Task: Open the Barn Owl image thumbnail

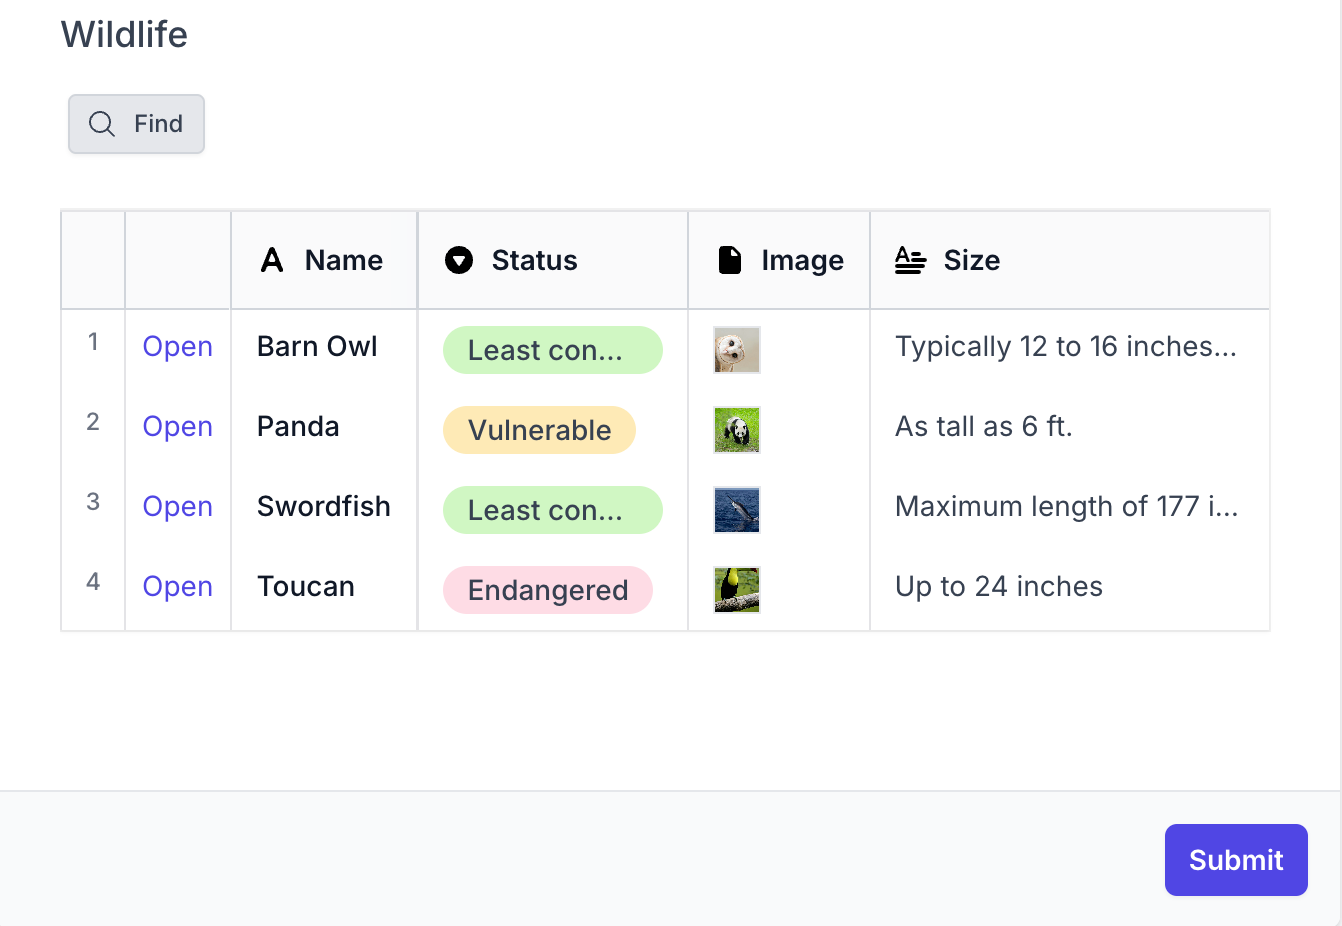Action: point(737,350)
